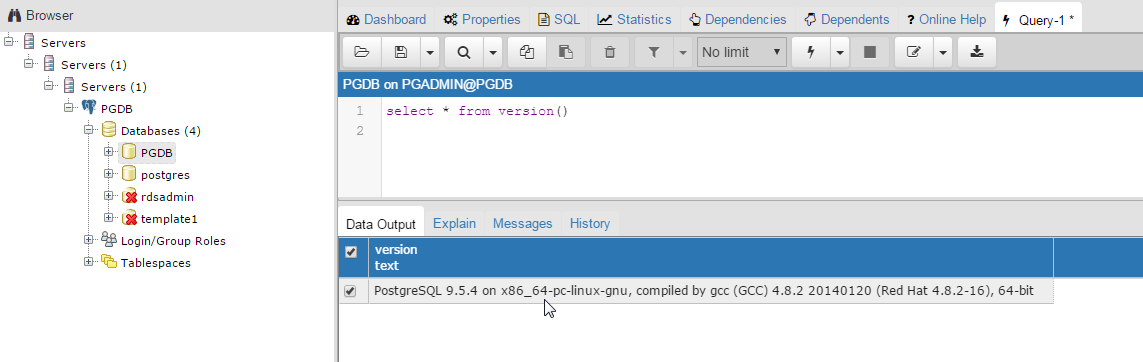
Task: Expand the Login/Group Roles node
Action: click(89, 239)
